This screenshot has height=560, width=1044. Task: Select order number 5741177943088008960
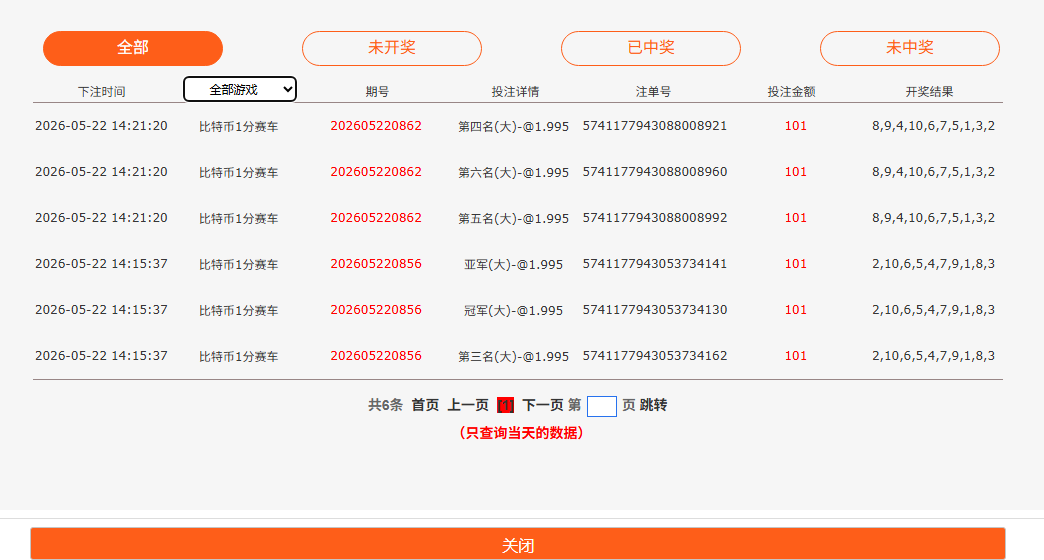(654, 172)
